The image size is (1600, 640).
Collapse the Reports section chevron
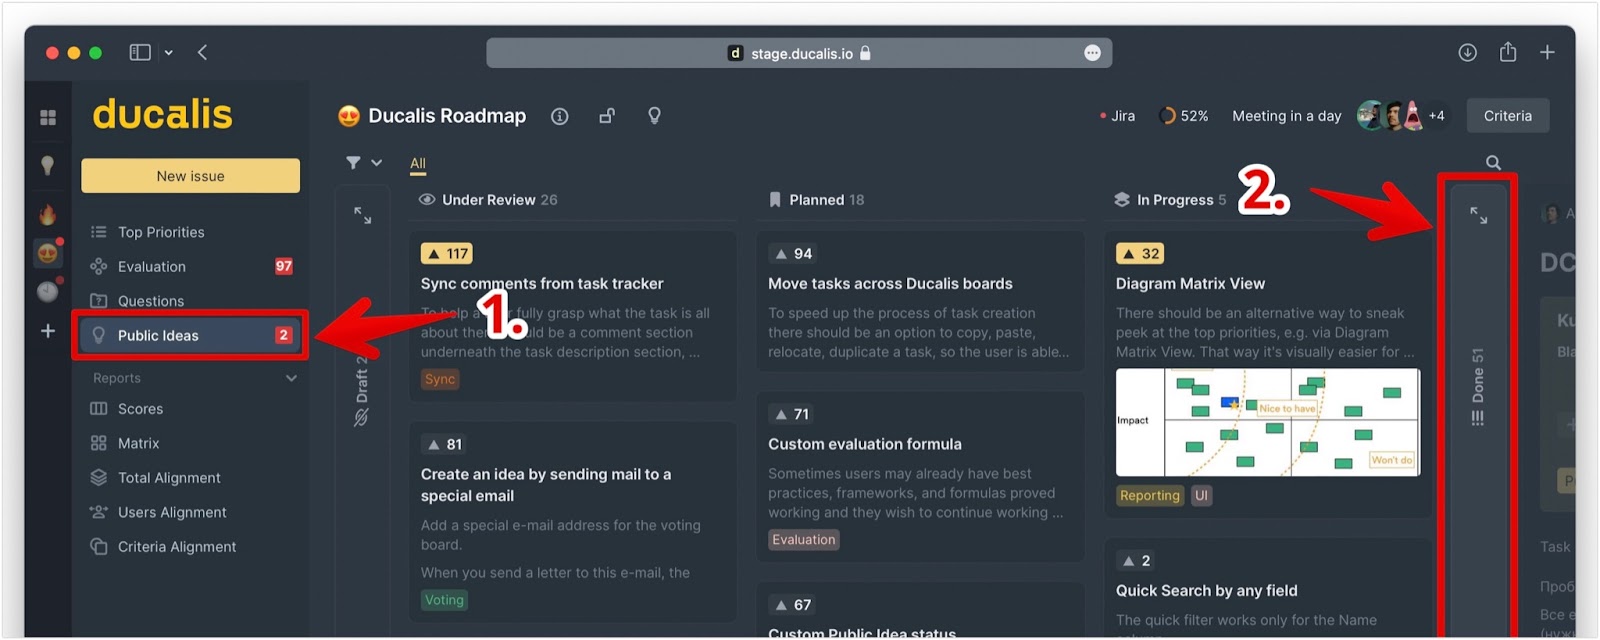[x=291, y=378]
